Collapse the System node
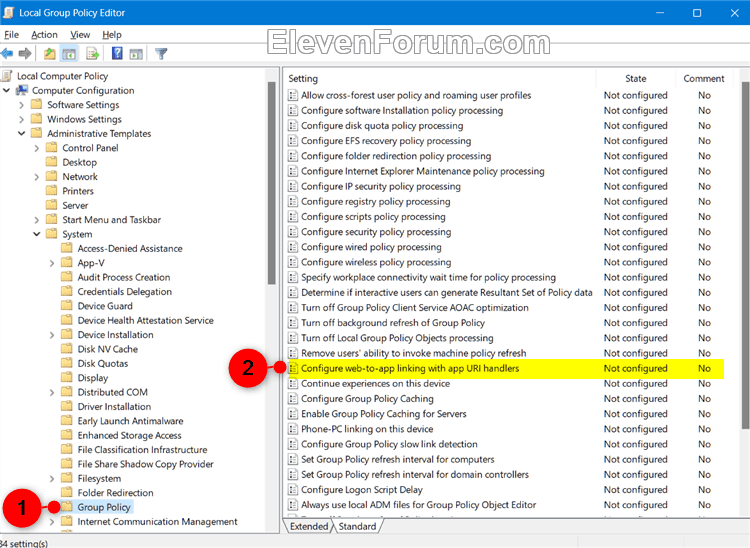This screenshot has width=750, height=548. tap(37, 234)
